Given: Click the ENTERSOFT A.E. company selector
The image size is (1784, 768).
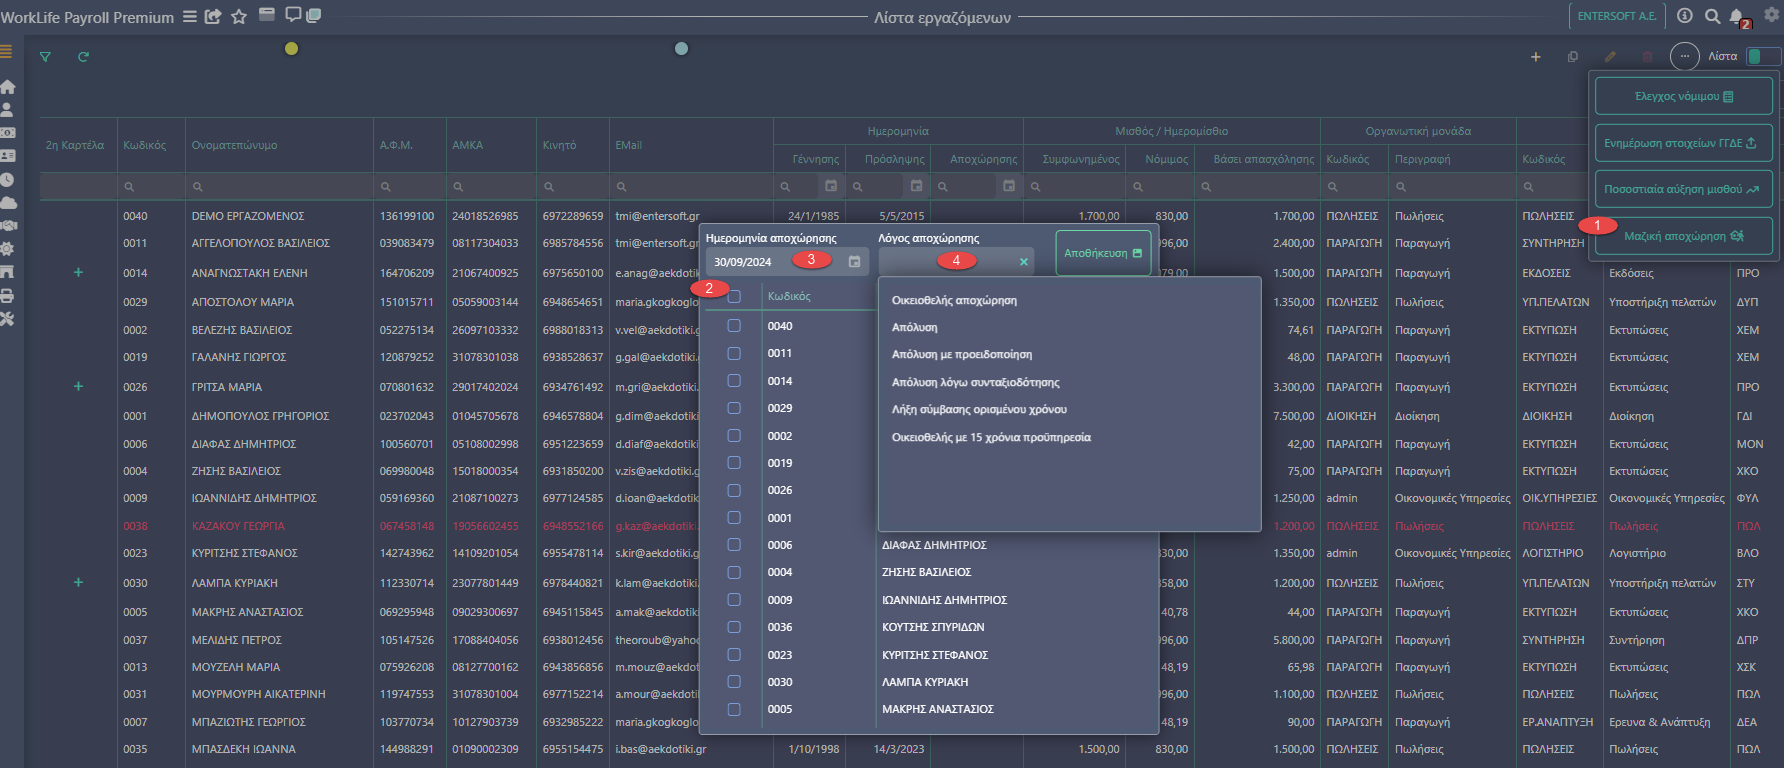Looking at the screenshot, I should [x=1616, y=16].
